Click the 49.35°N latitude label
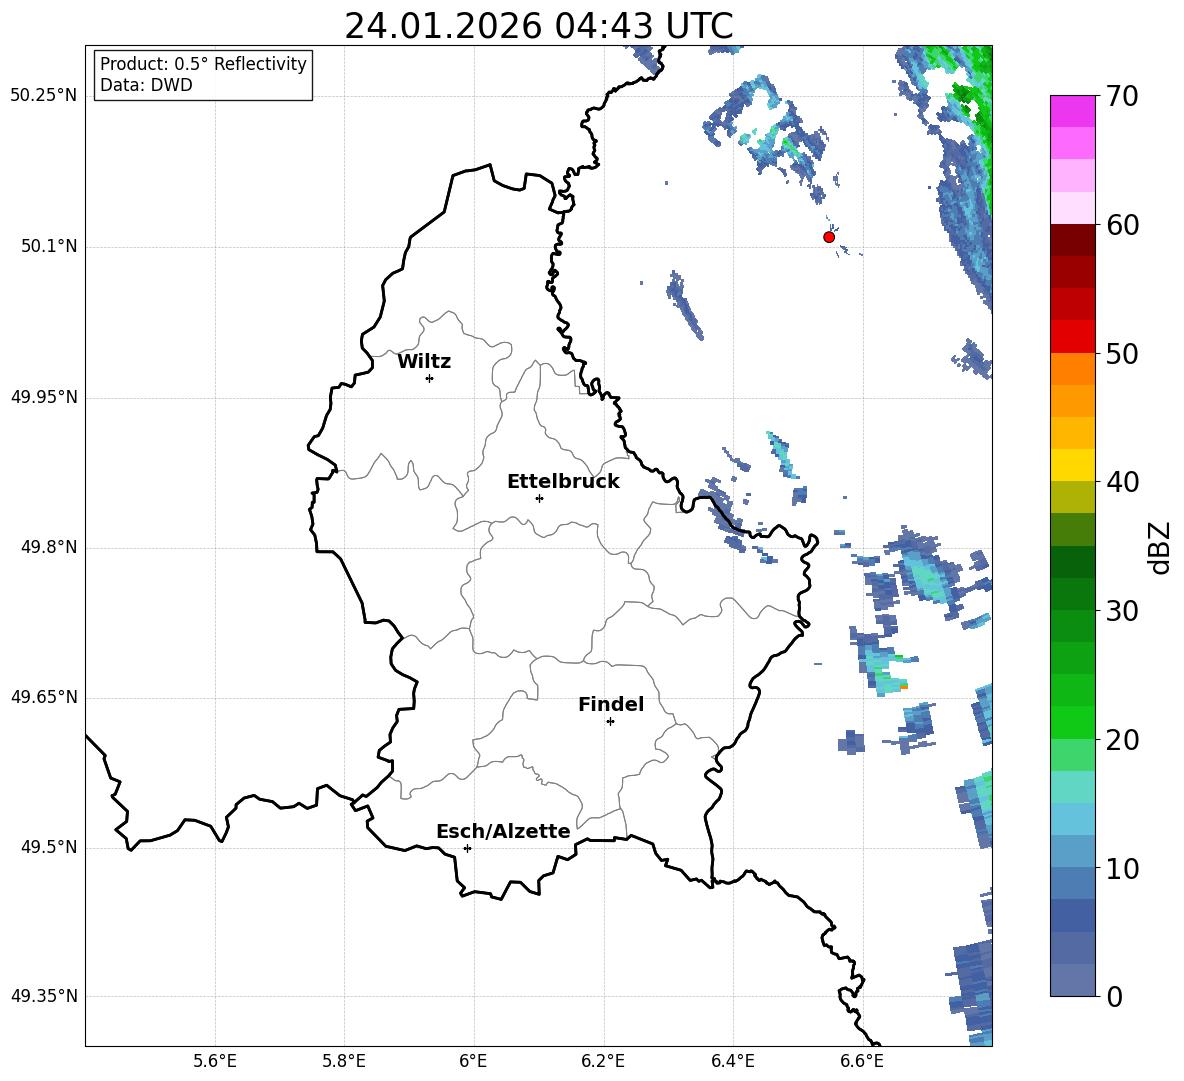Image resolution: width=1184 pixels, height=1081 pixels. (x=44, y=996)
